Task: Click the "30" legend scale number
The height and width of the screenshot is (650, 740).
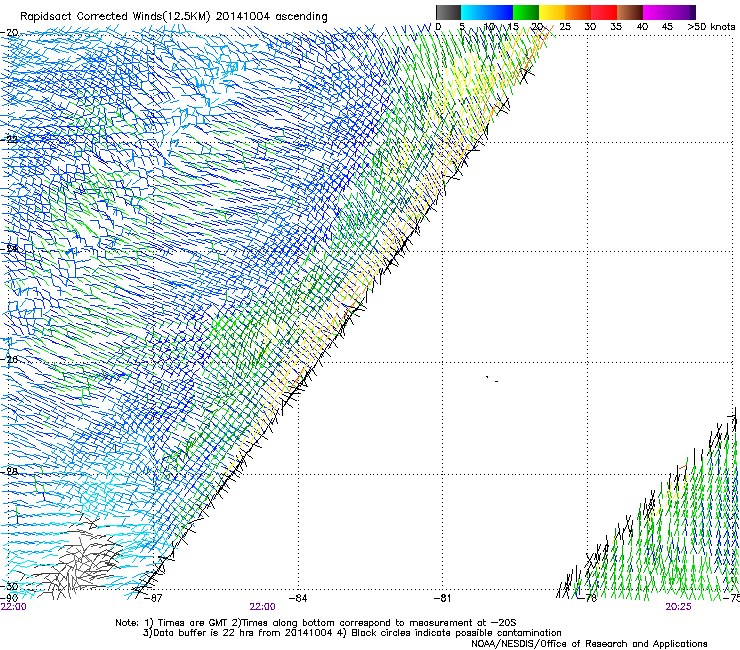Action: pos(590,27)
